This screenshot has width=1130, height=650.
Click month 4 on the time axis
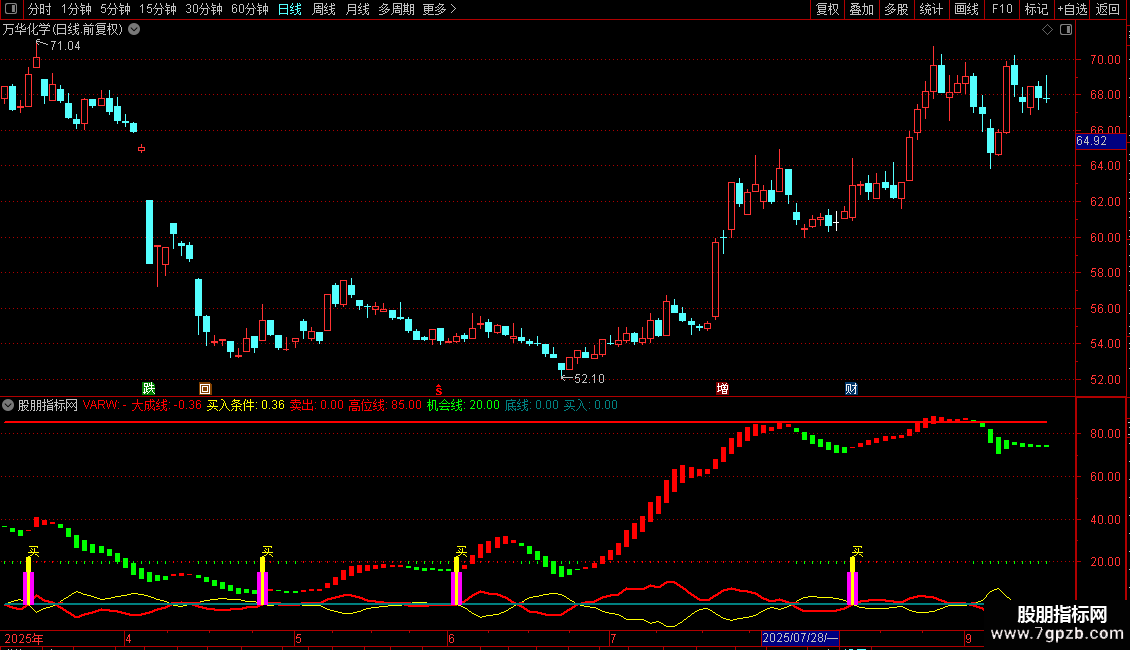tap(128, 638)
